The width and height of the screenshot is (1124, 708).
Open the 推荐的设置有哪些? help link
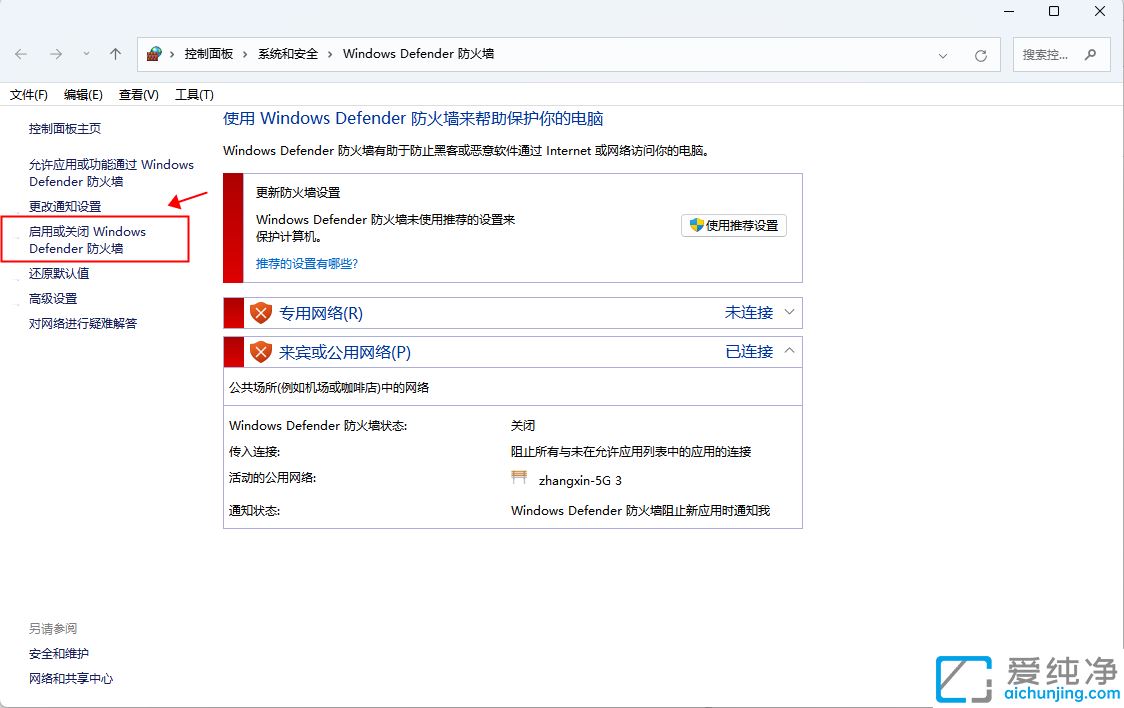(x=307, y=264)
